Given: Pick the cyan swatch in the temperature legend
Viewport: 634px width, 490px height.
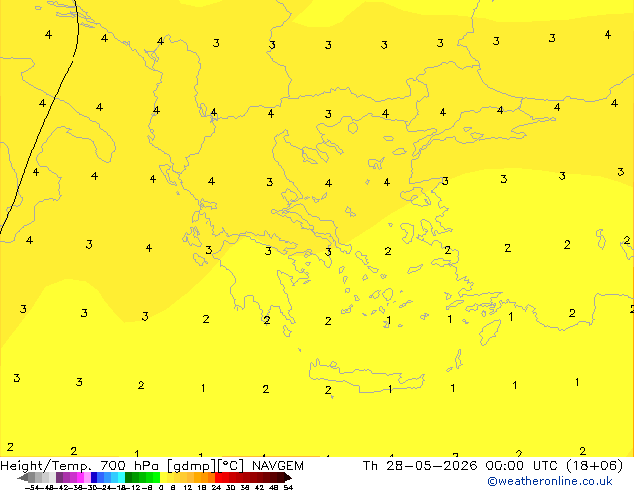Looking at the screenshot, I should tap(121, 477).
